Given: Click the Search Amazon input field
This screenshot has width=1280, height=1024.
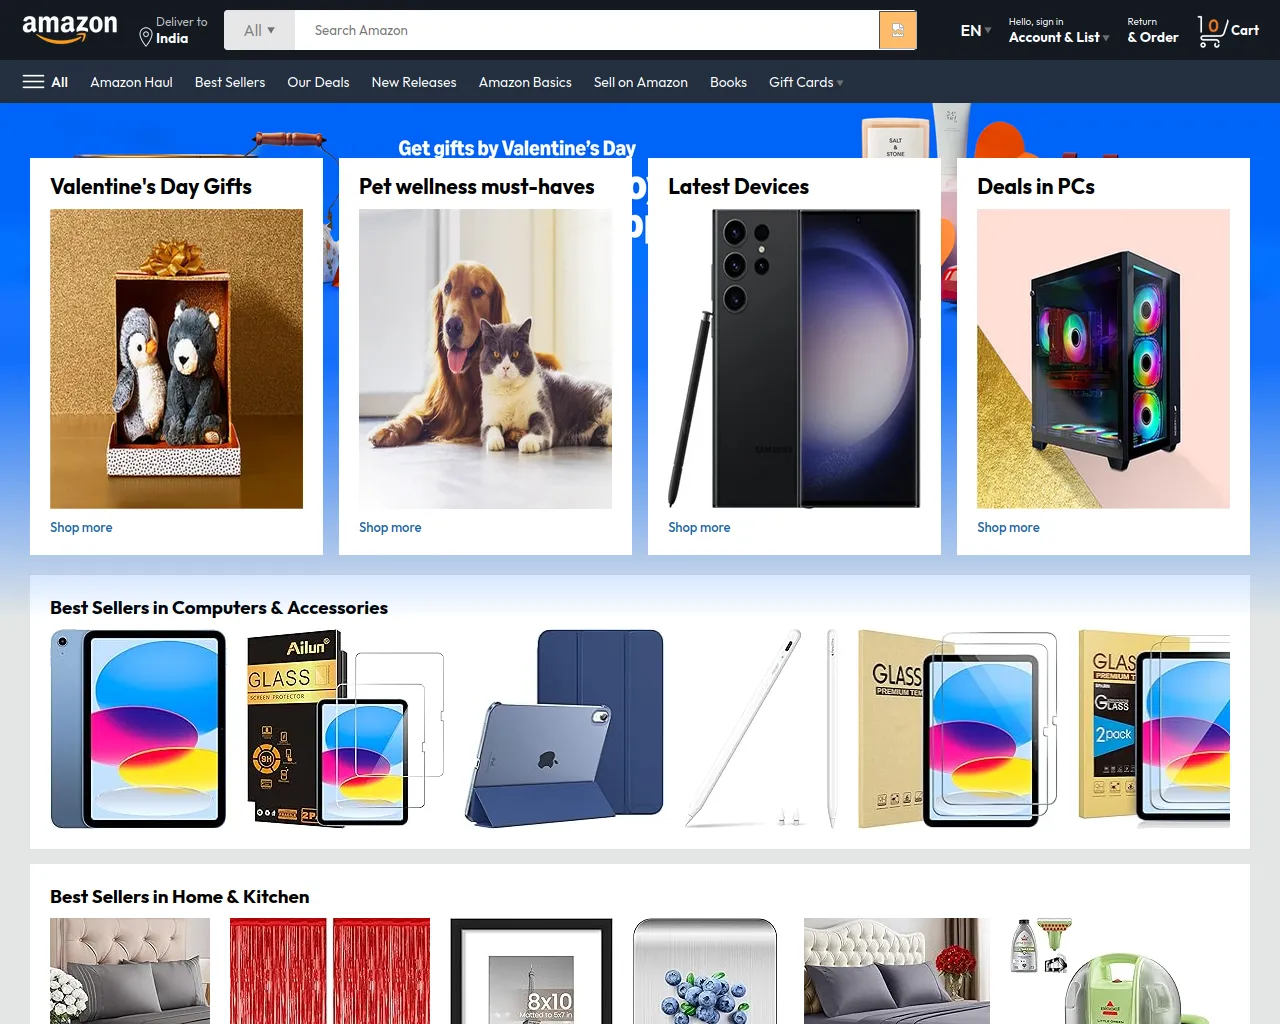Looking at the screenshot, I should click(586, 30).
